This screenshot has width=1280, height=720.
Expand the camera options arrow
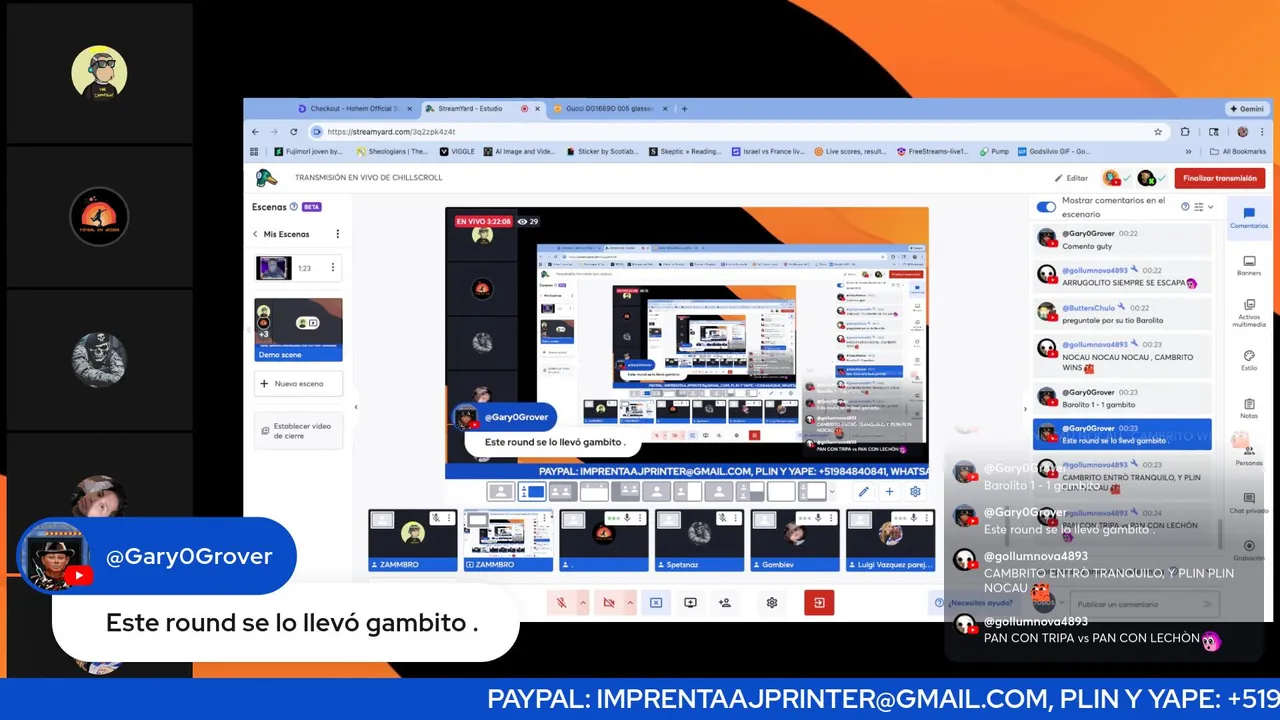click(630, 603)
